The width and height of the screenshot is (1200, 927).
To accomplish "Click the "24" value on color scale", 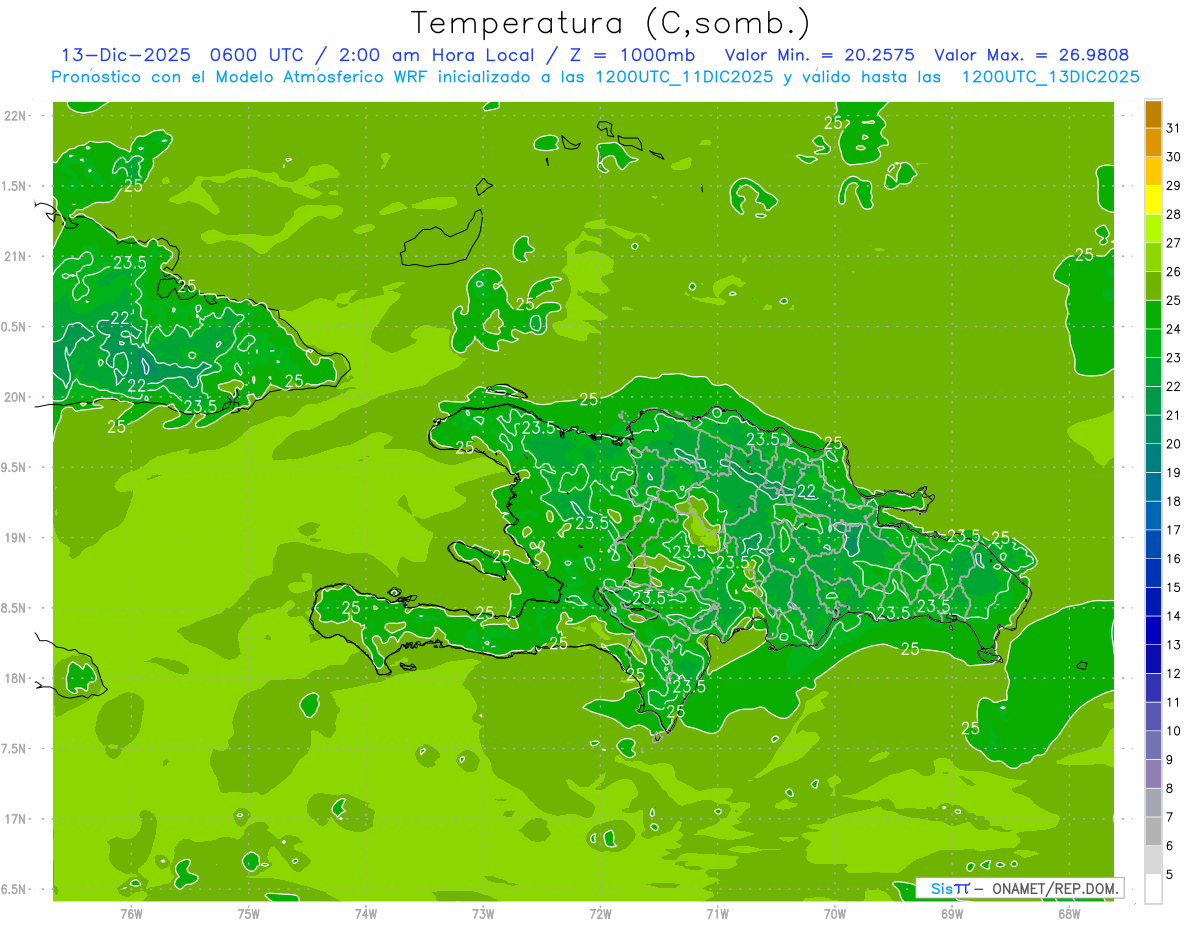I will (x=1174, y=329).
